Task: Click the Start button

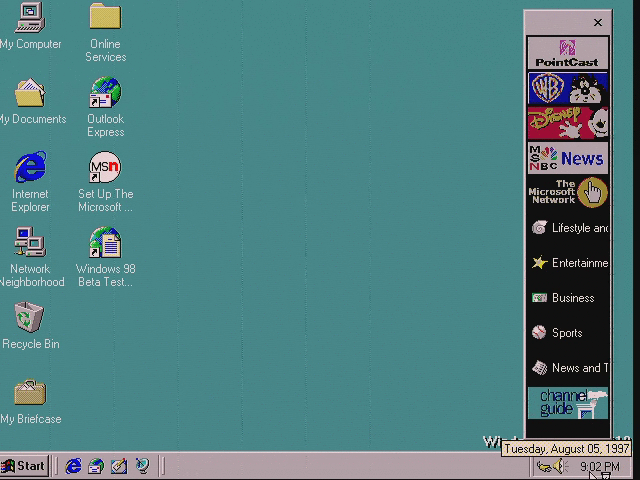Action: point(24,466)
